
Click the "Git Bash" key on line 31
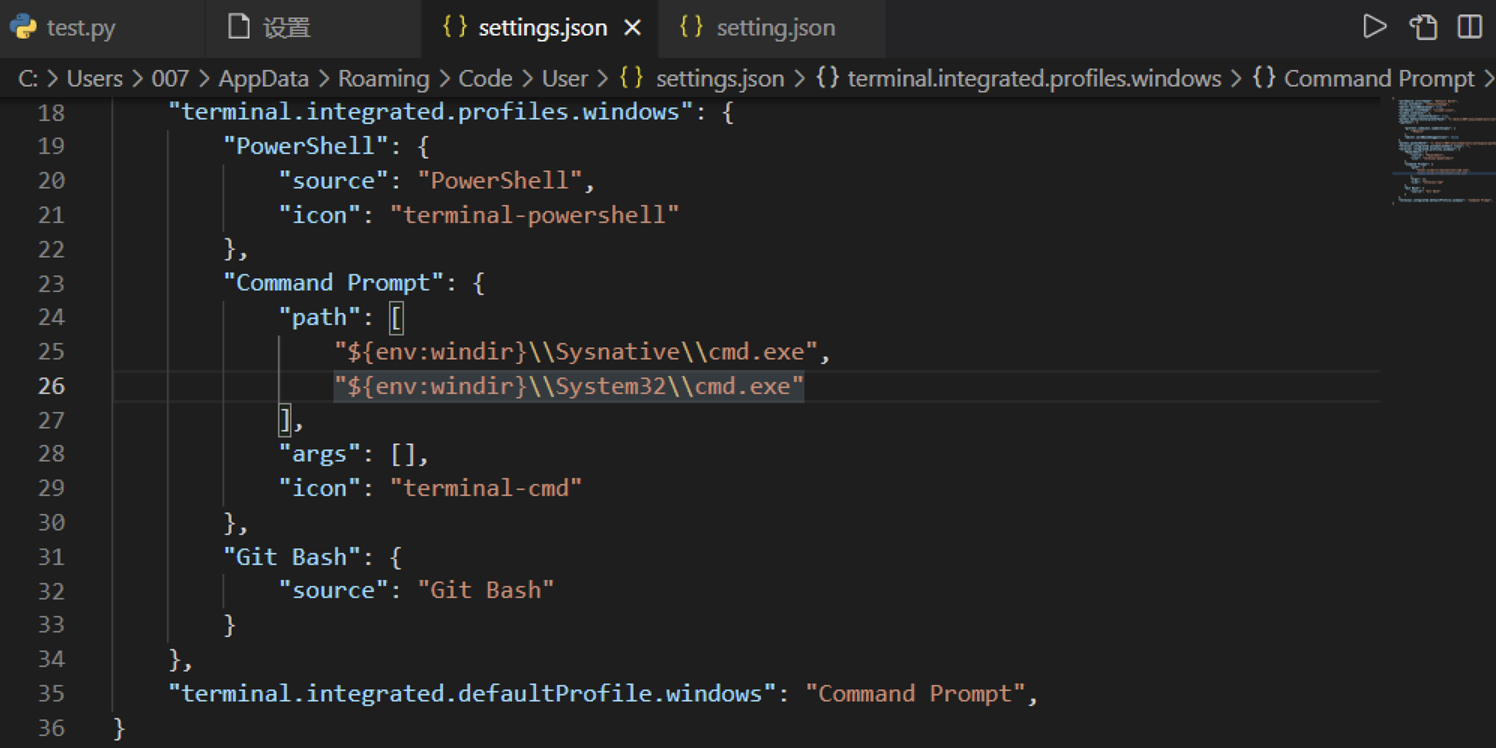(291, 557)
